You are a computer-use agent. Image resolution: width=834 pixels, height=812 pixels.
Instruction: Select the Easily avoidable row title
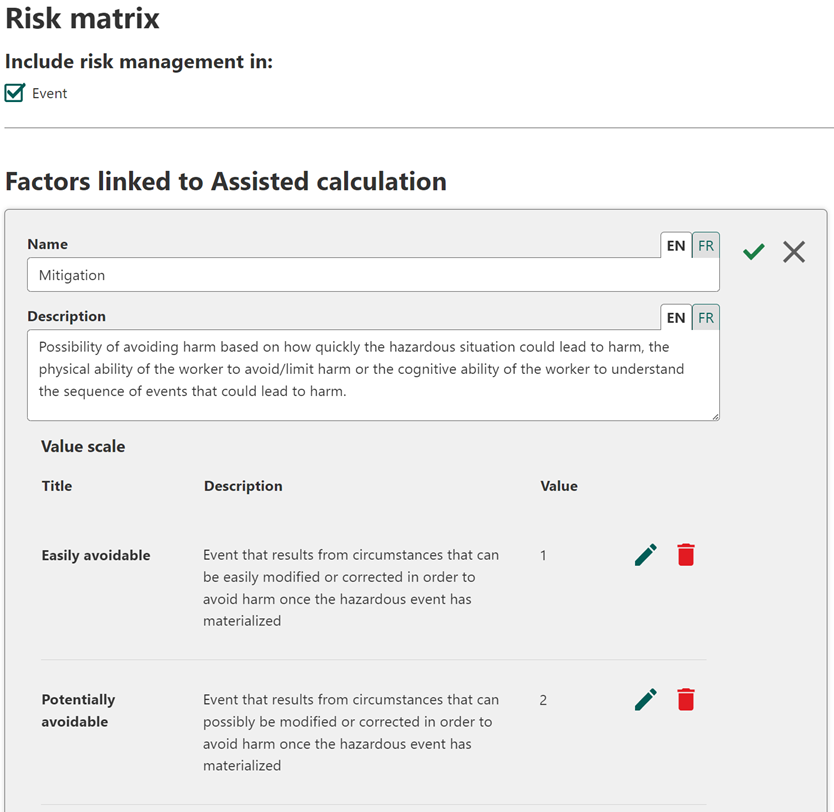coord(96,555)
